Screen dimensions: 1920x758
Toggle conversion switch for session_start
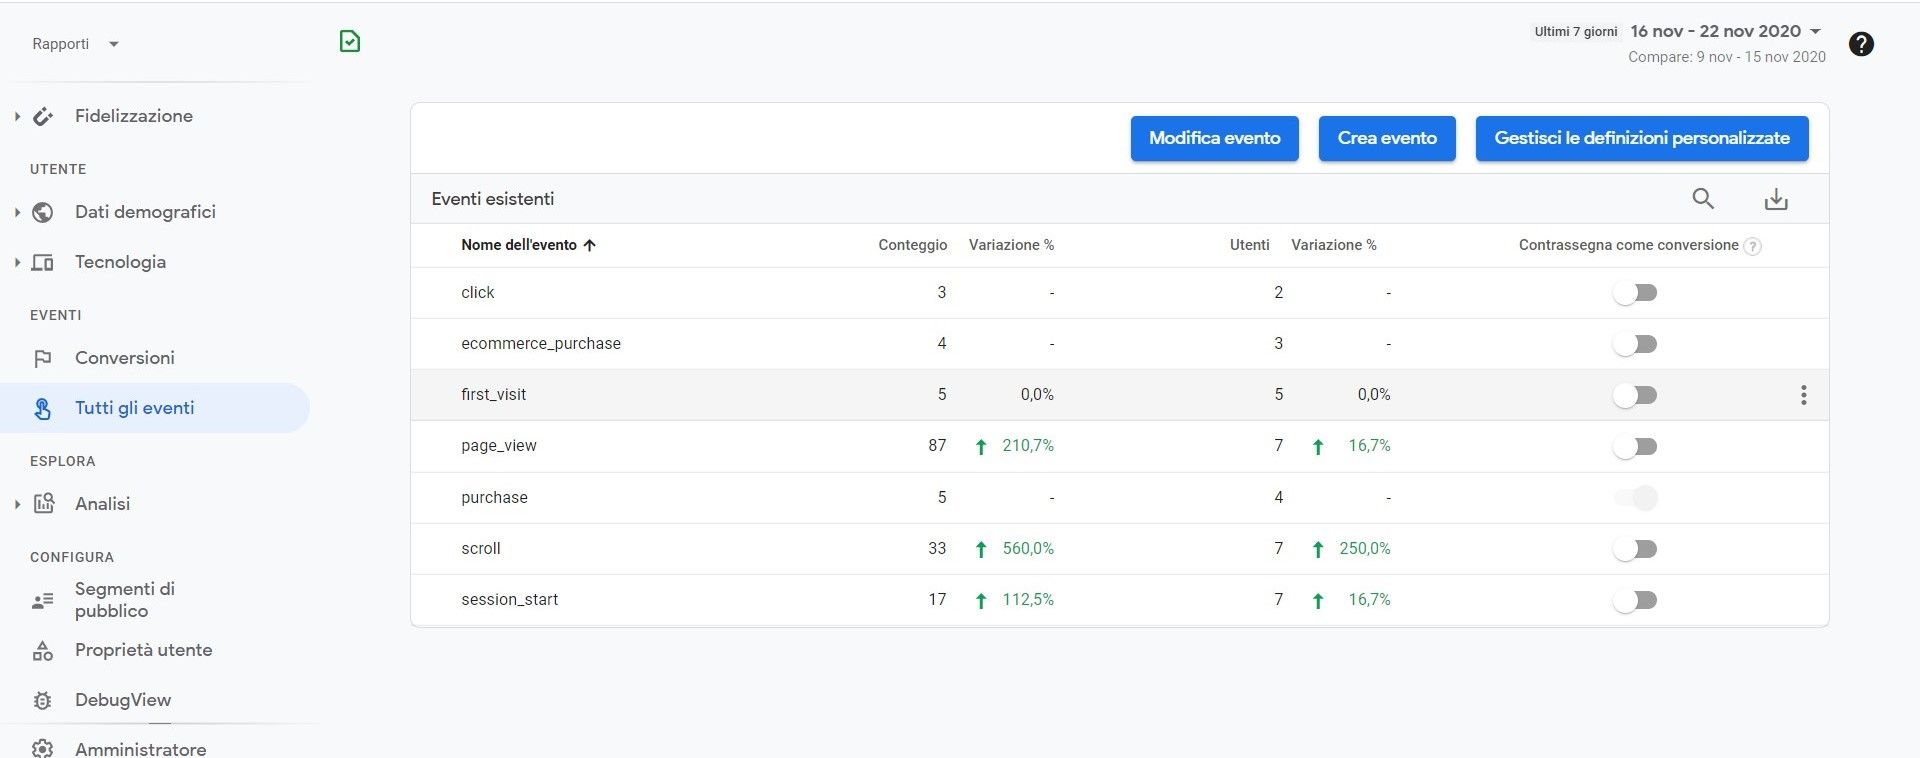[x=1635, y=600]
